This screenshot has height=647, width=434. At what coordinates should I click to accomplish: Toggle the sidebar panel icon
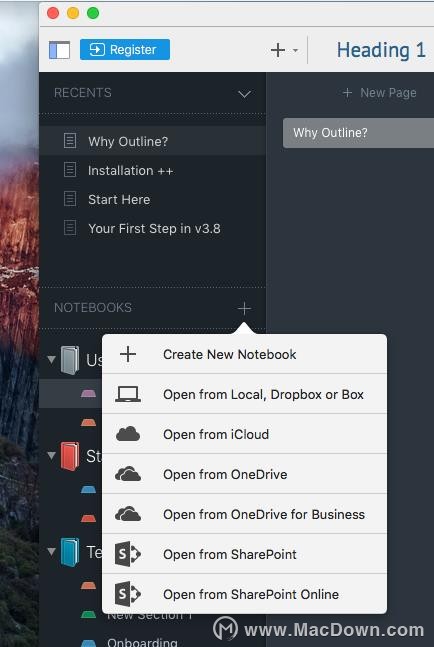(x=59, y=50)
